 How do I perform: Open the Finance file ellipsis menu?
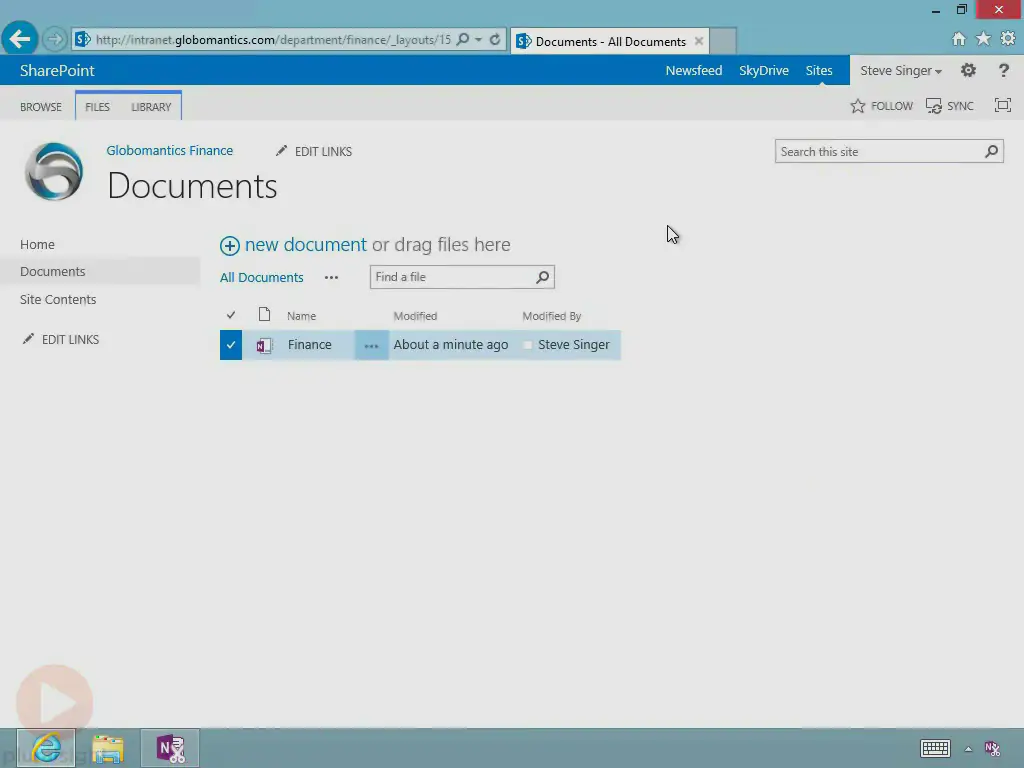371,345
